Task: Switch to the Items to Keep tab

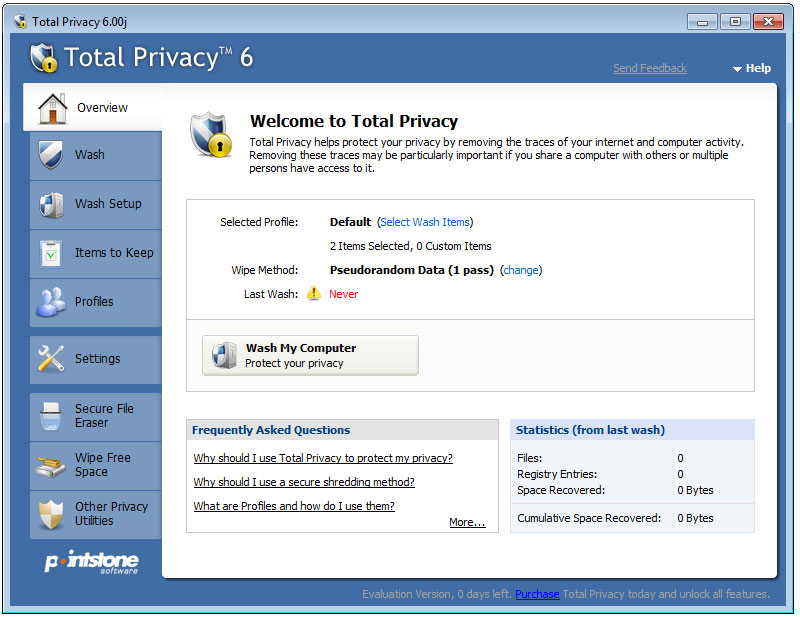Action: point(114,253)
